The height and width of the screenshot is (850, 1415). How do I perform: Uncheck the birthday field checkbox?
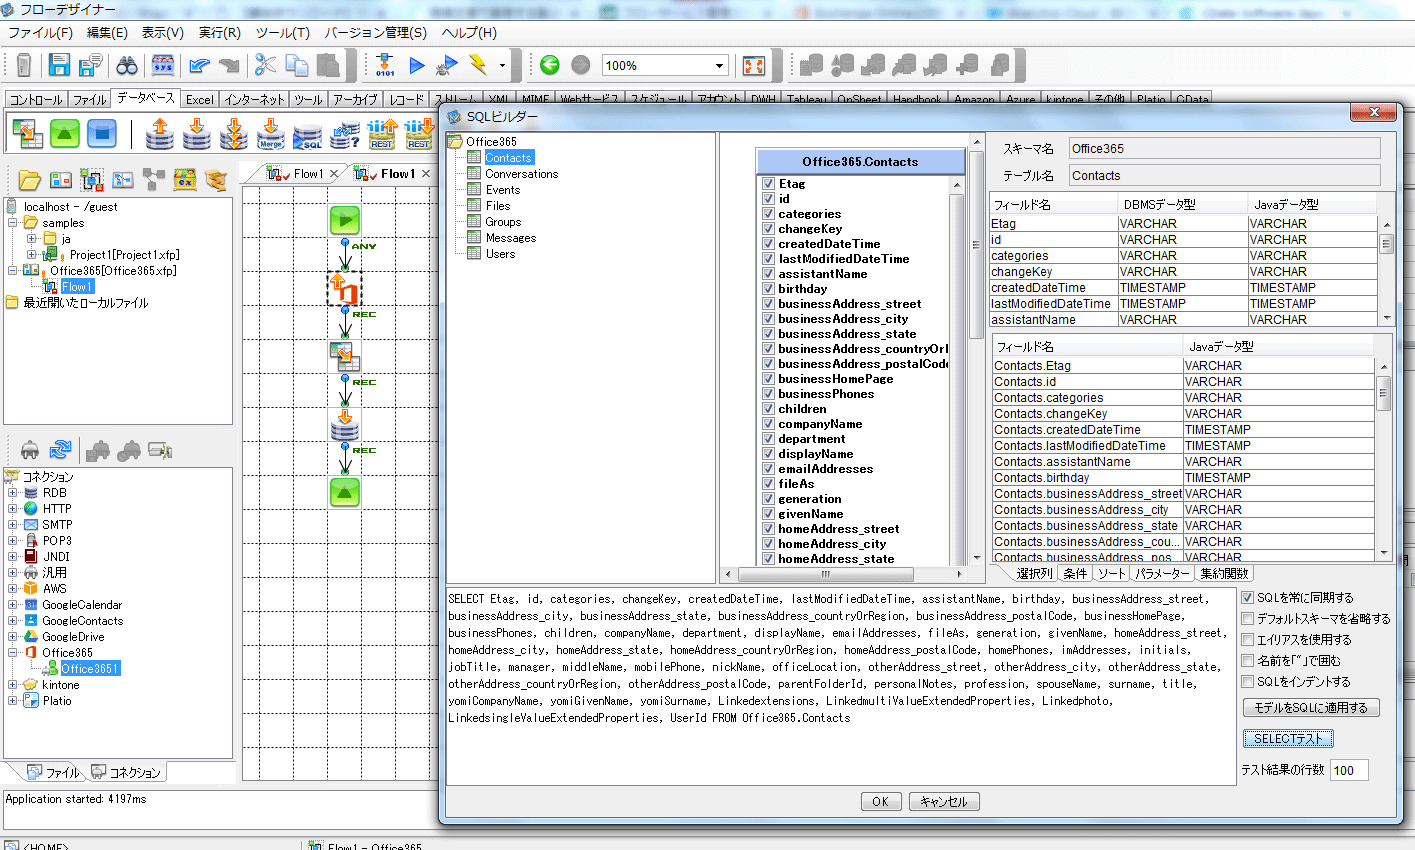coord(768,289)
